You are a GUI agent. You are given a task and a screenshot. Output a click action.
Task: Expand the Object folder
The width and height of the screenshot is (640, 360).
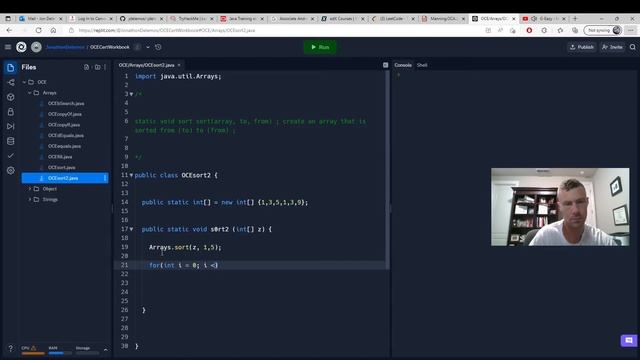point(30,189)
